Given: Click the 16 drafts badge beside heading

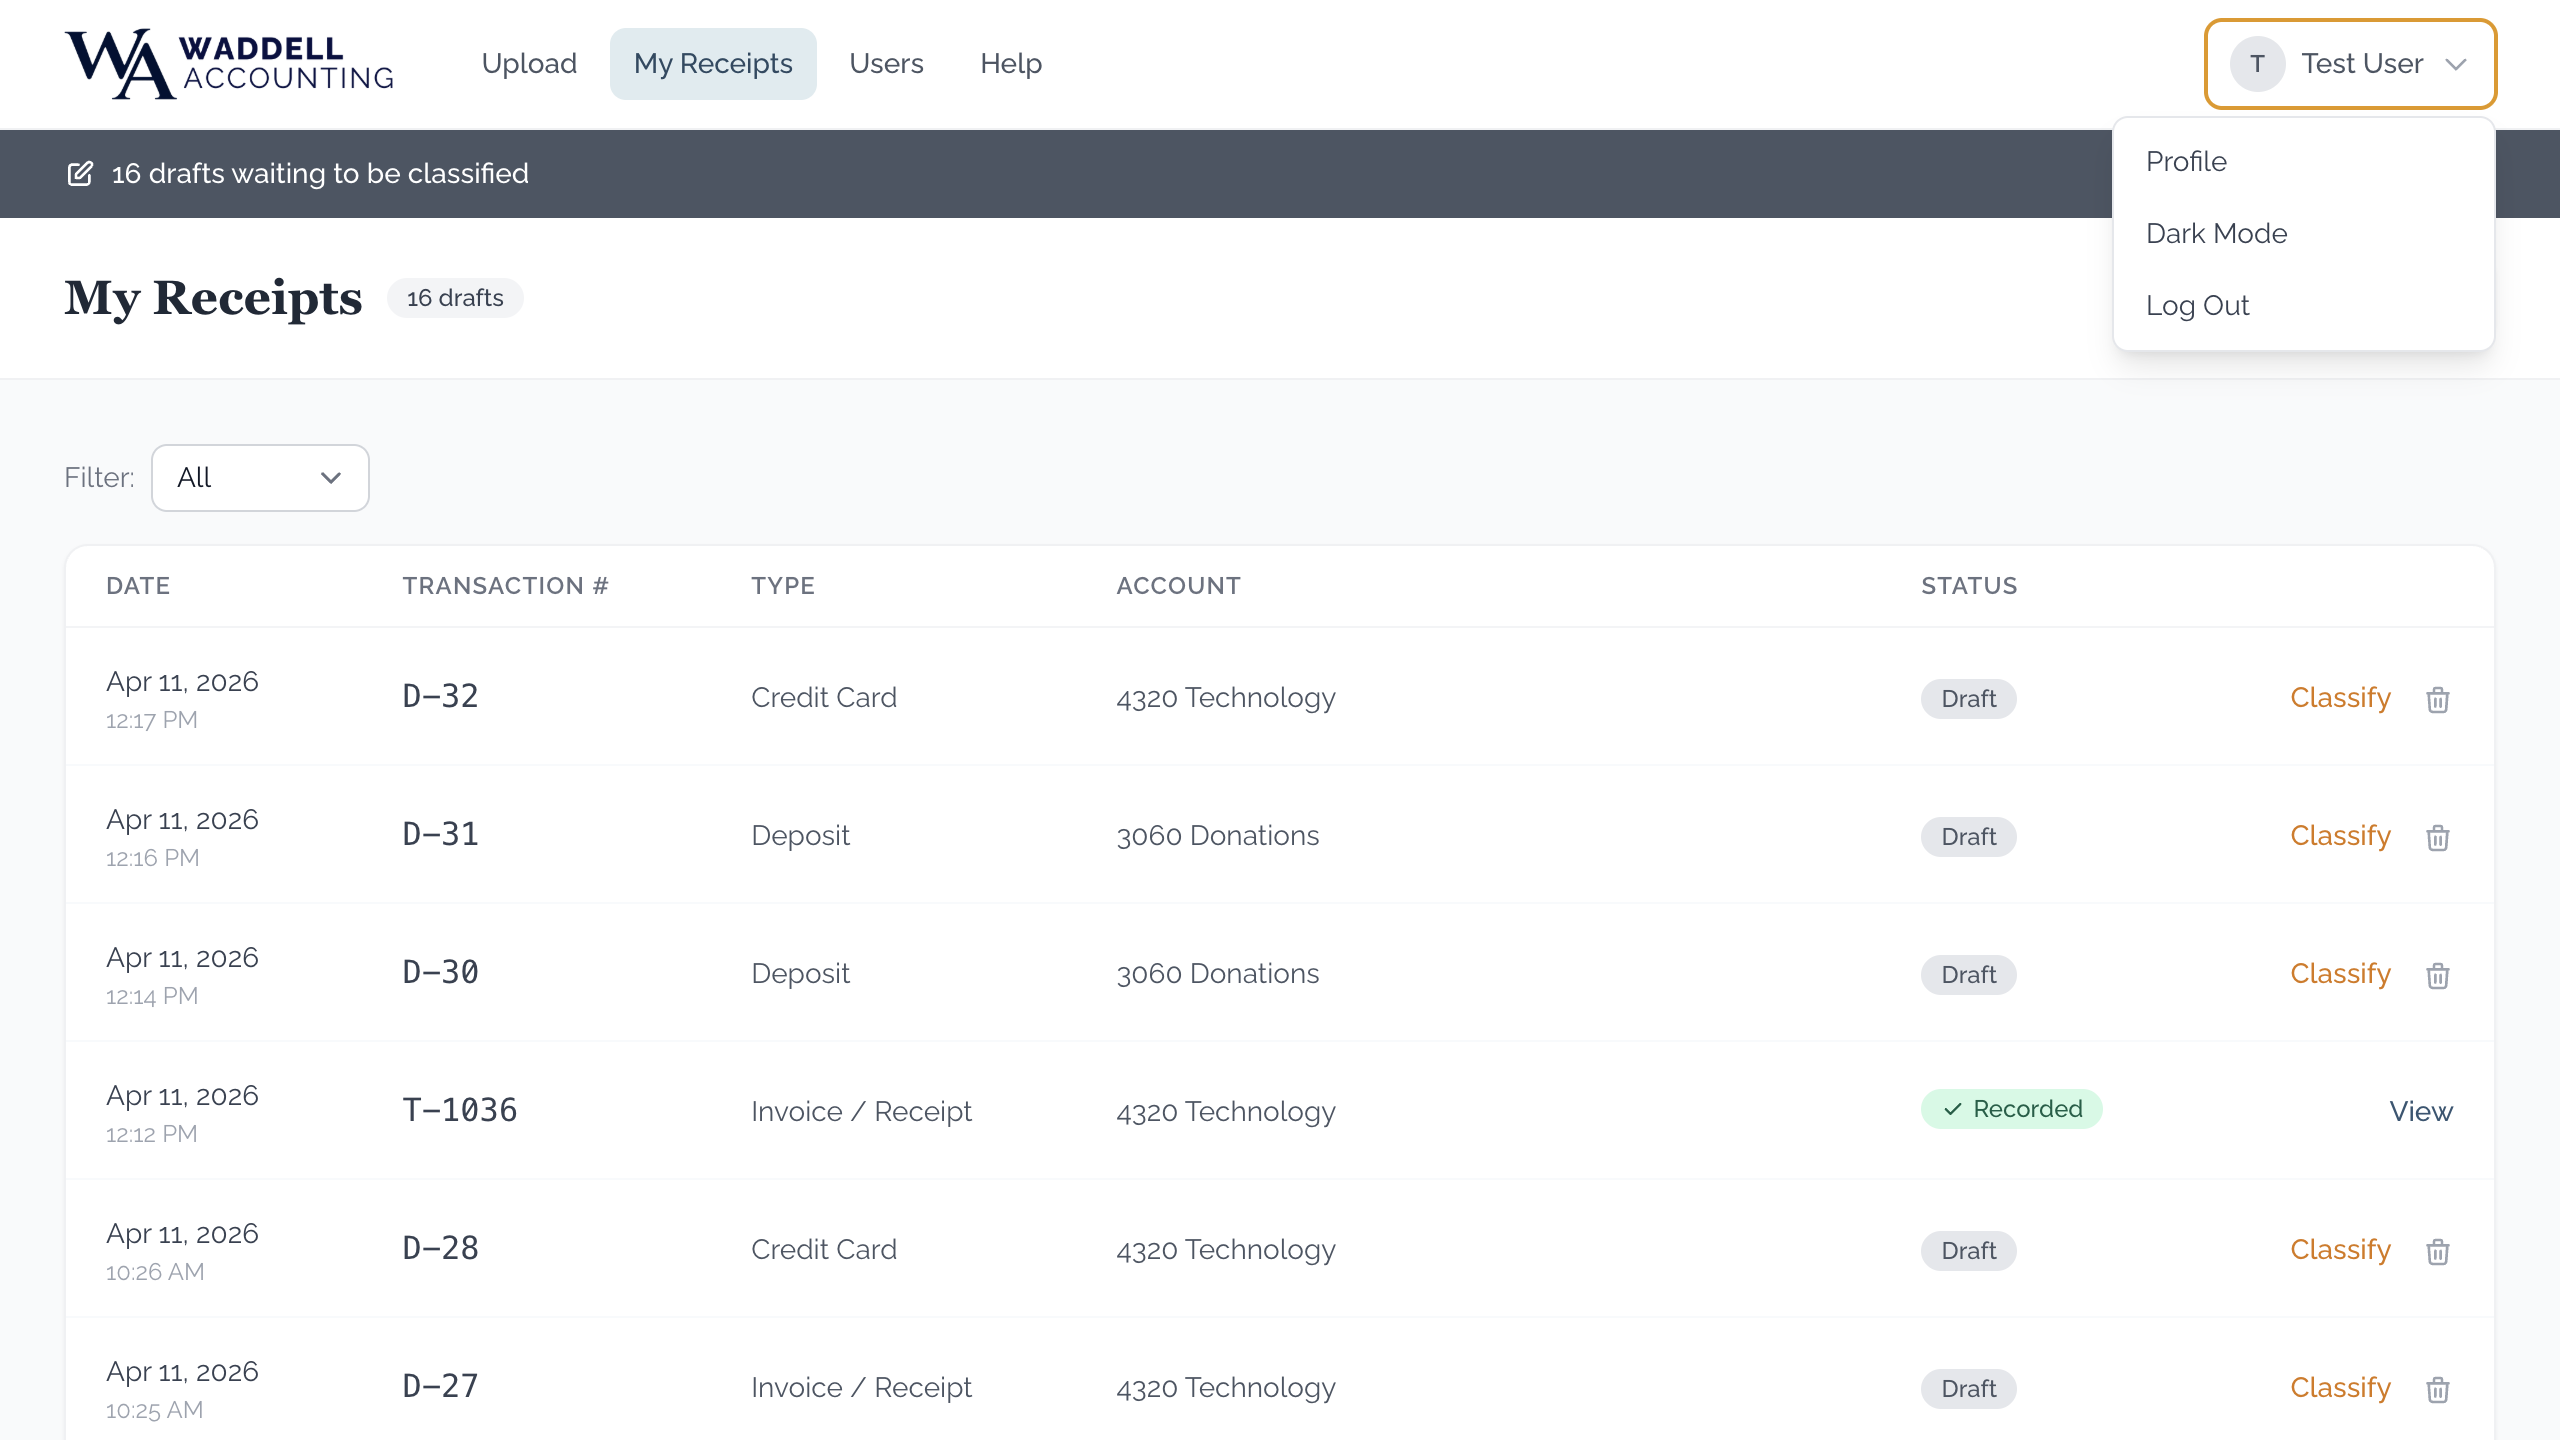Looking at the screenshot, I should coord(455,298).
